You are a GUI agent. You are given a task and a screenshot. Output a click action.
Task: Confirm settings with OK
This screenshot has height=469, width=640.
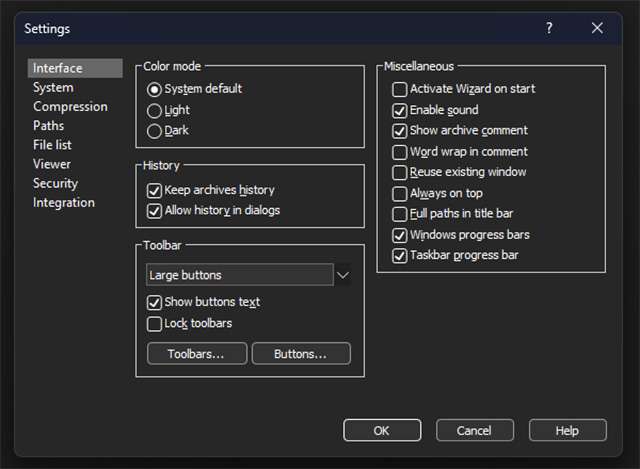pyautogui.click(x=382, y=430)
